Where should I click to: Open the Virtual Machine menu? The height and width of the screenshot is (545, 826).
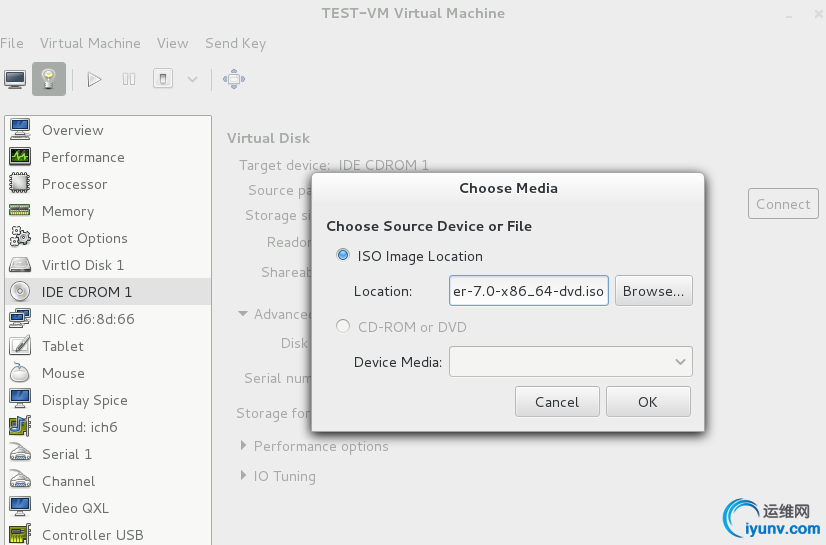tap(90, 43)
